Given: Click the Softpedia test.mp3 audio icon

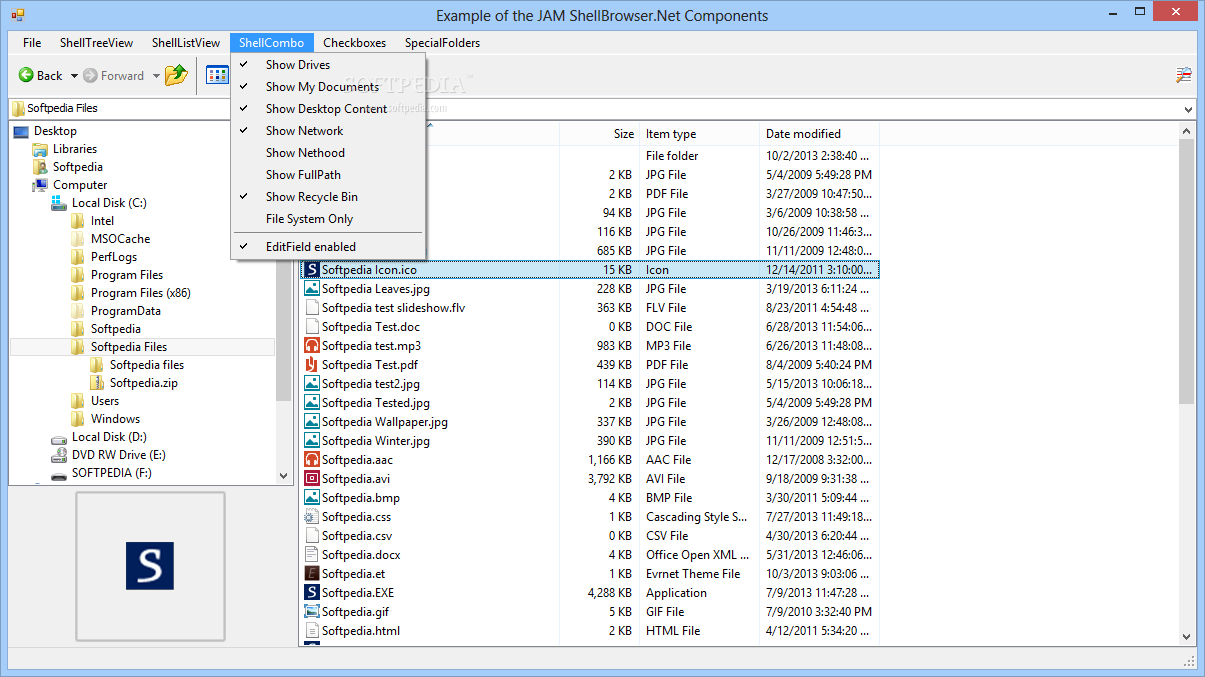Looking at the screenshot, I should [312, 345].
